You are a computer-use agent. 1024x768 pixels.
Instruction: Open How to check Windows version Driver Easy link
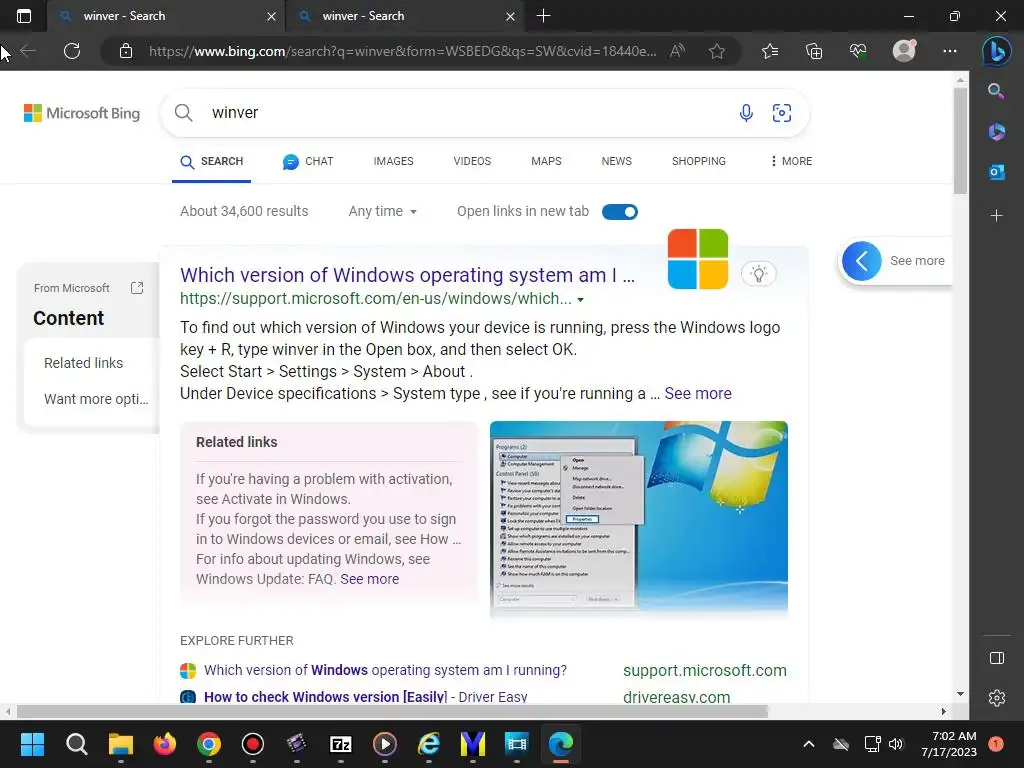[x=366, y=696]
